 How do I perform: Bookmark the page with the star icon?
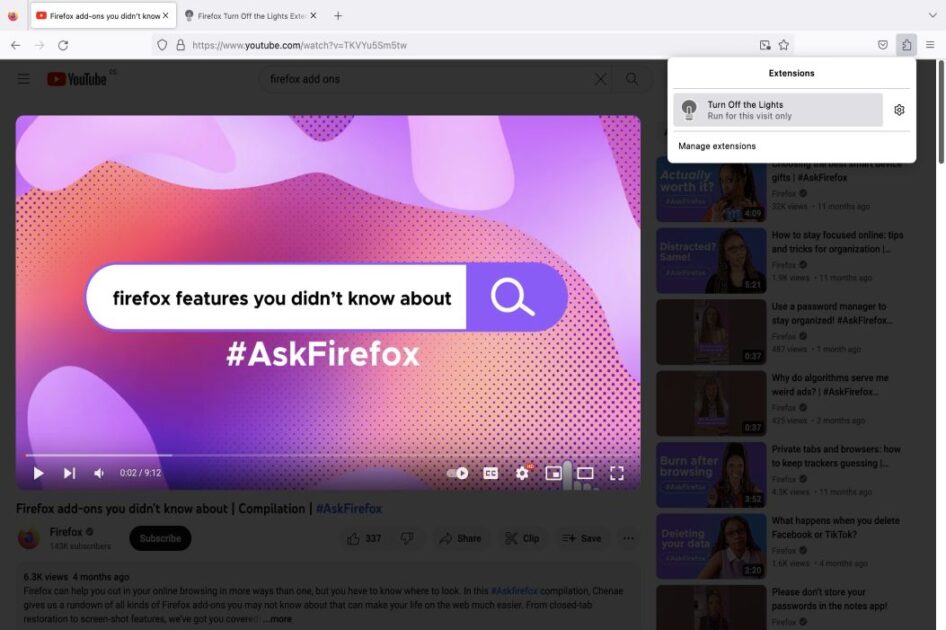(785, 44)
